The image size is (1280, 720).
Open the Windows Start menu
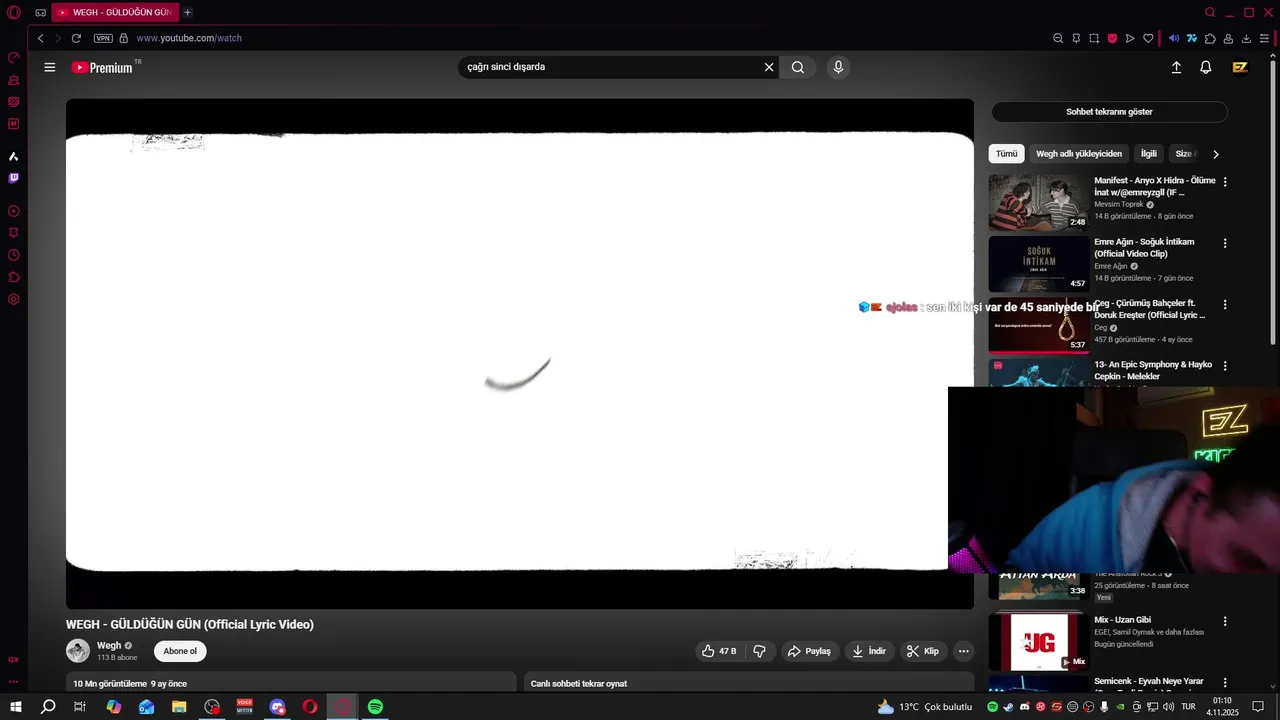coord(16,707)
